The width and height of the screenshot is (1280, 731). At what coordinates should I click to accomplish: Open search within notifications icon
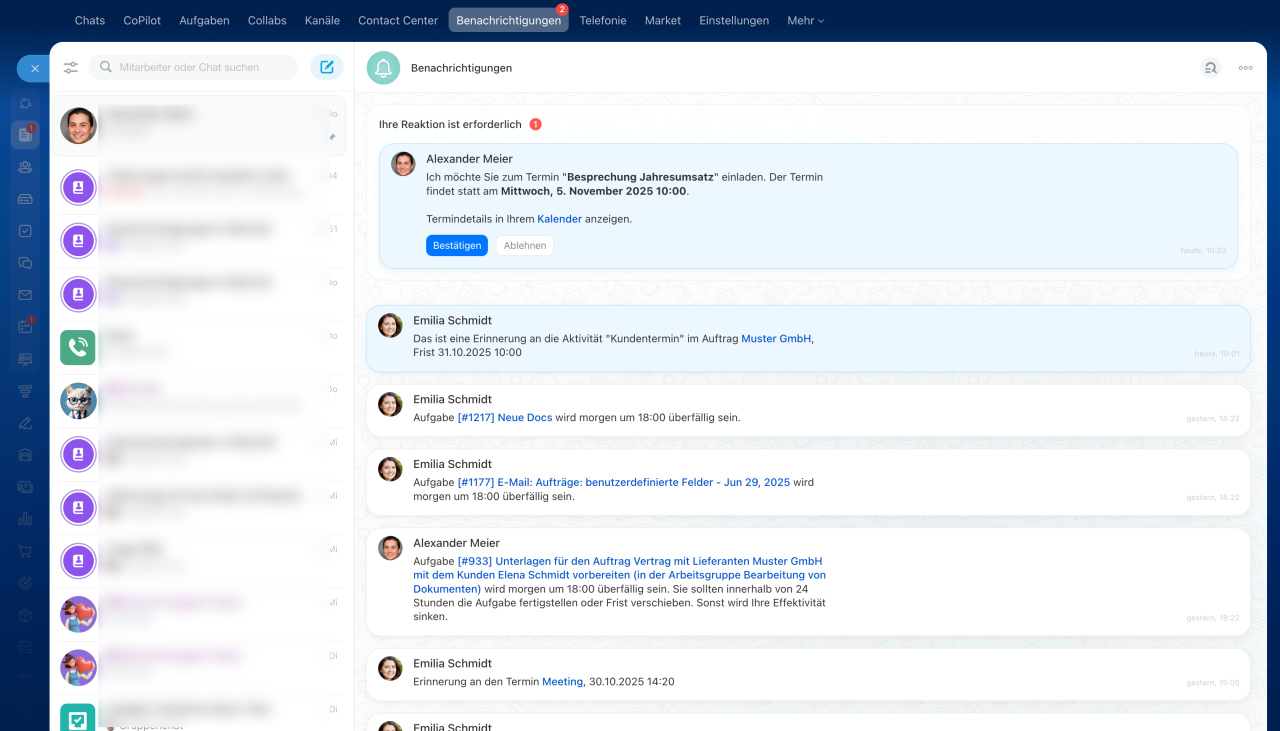pos(1210,68)
